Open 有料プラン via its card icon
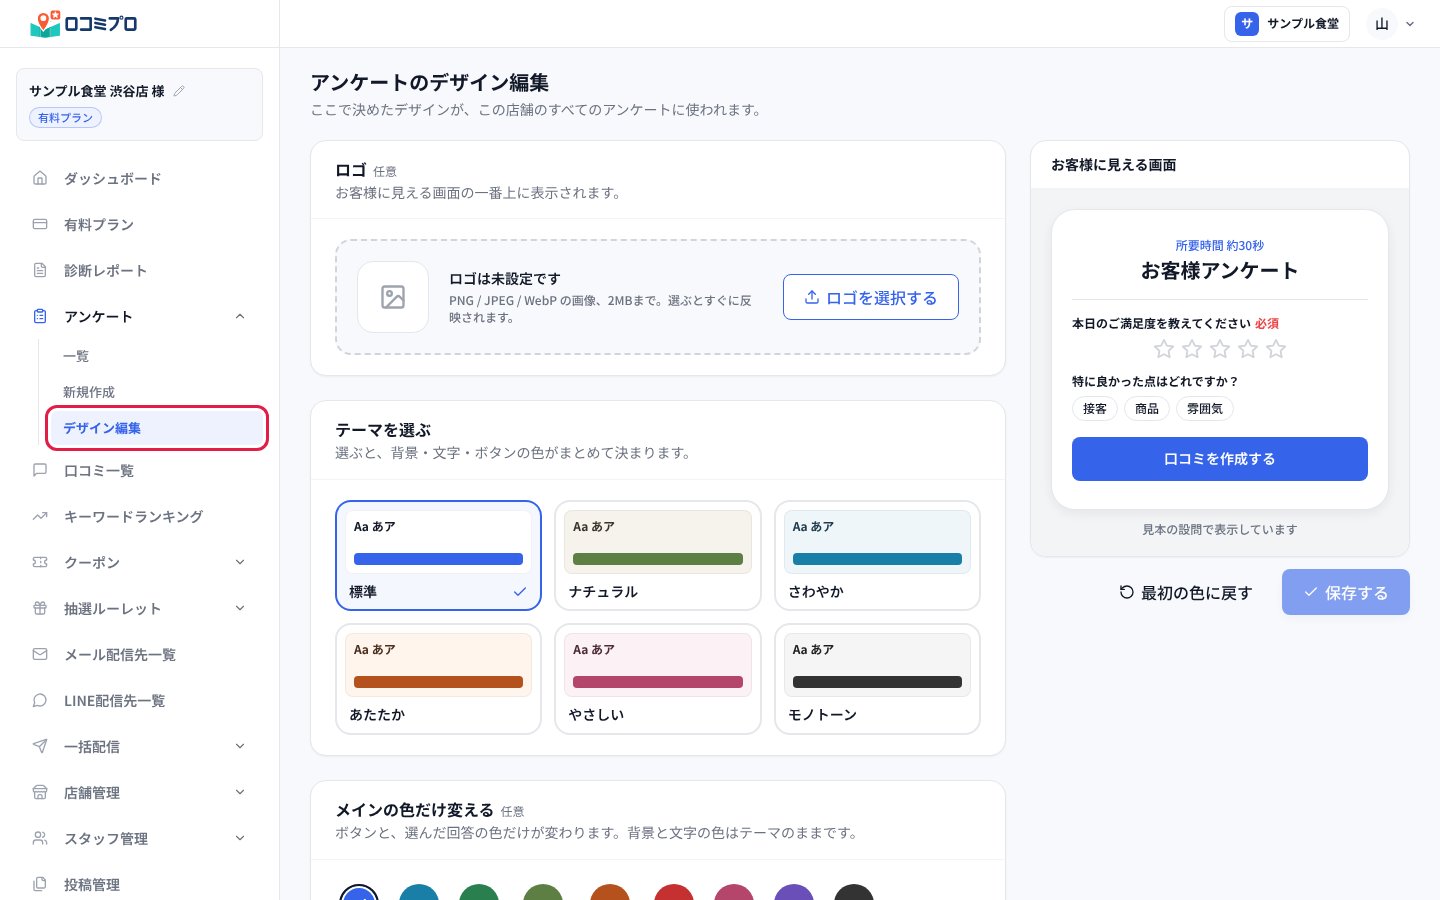1440x900 pixels. [40, 224]
